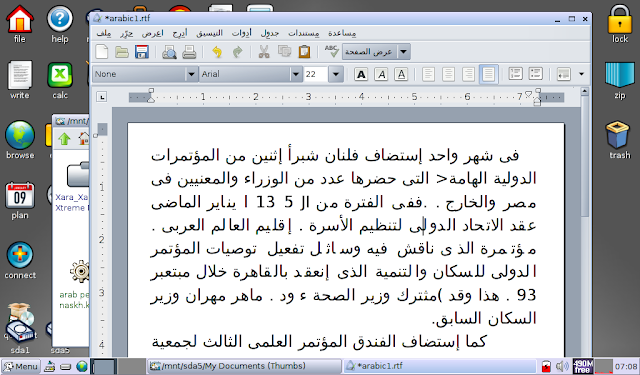The height and width of the screenshot is (375, 640).
Task: Toggle bold formatting
Action: (361, 74)
